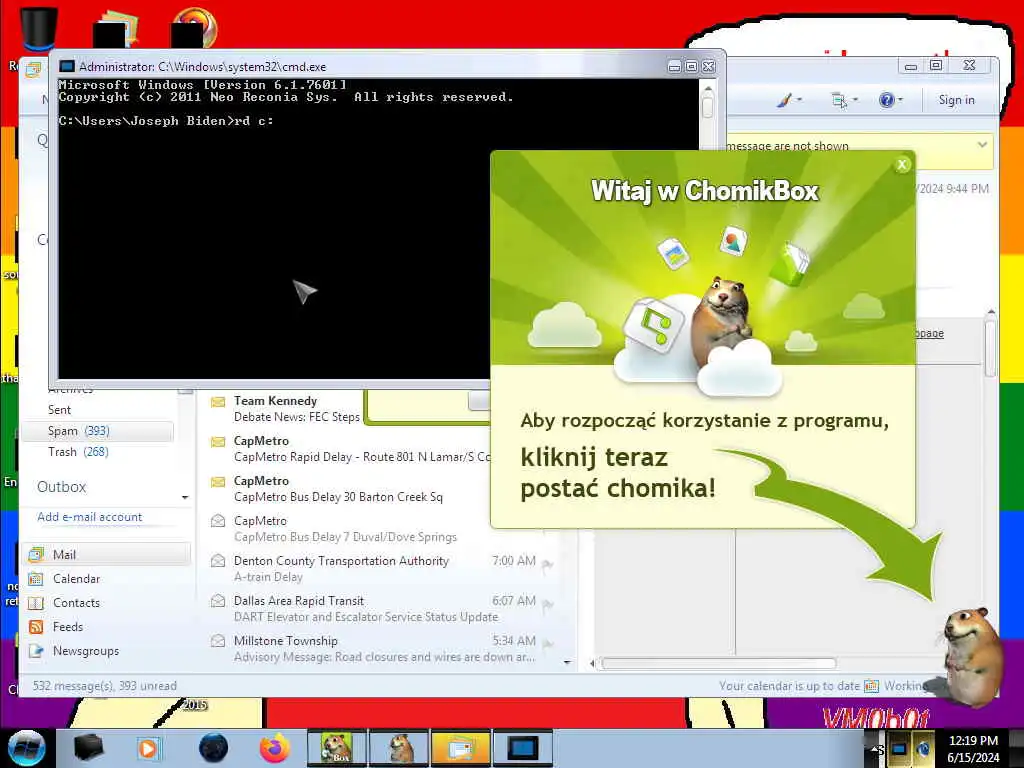Close the ChomikBox welcome popup
The width and height of the screenshot is (1024, 768).
pyautogui.click(x=902, y=165)
